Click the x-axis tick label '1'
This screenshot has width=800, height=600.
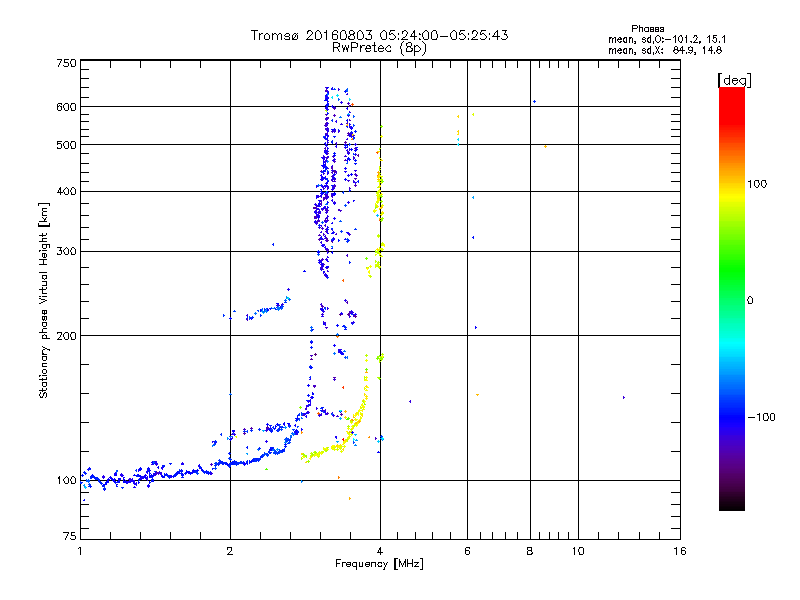pyautogui.click(x=80, y=551)
